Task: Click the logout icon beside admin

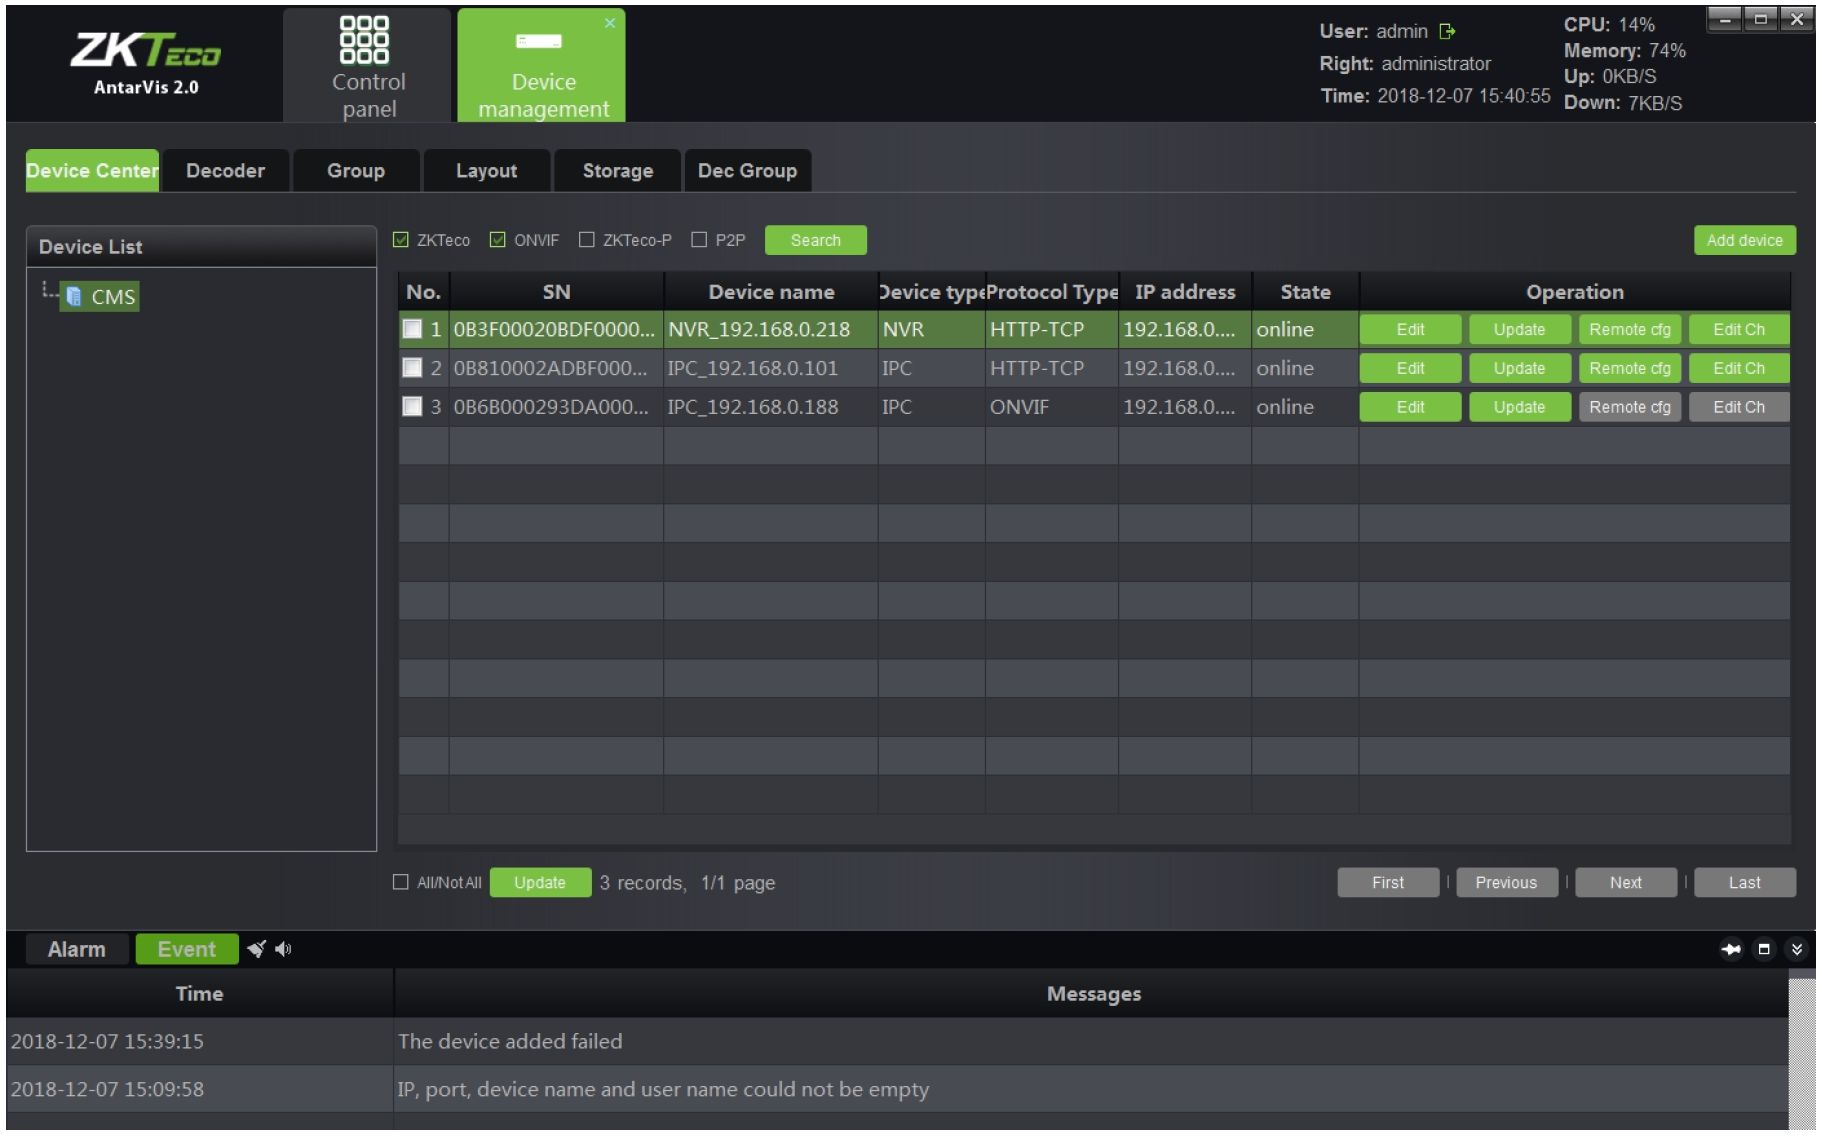Action: pyautogui.click(x=1447, y=32)
